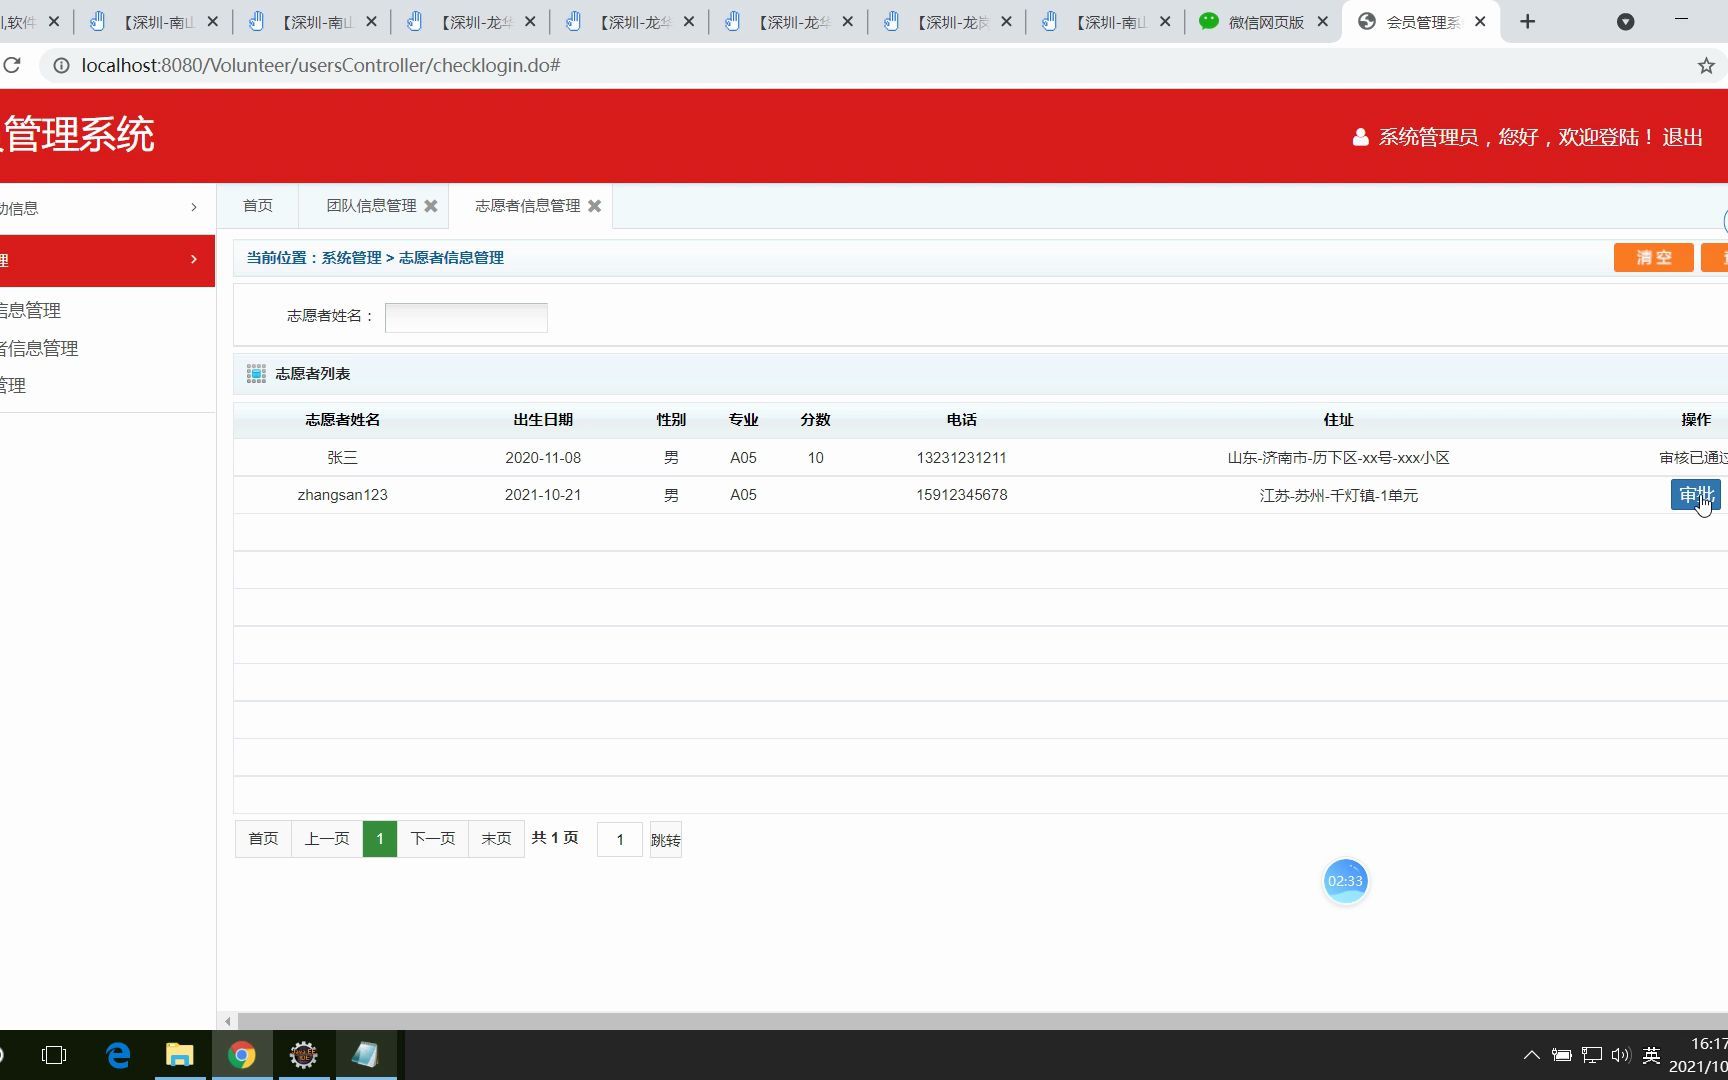The height and width of the screenshot is (1080, 1728).
Task: Focus the 志愿者姓名 search field
Action: coord(466,317)
